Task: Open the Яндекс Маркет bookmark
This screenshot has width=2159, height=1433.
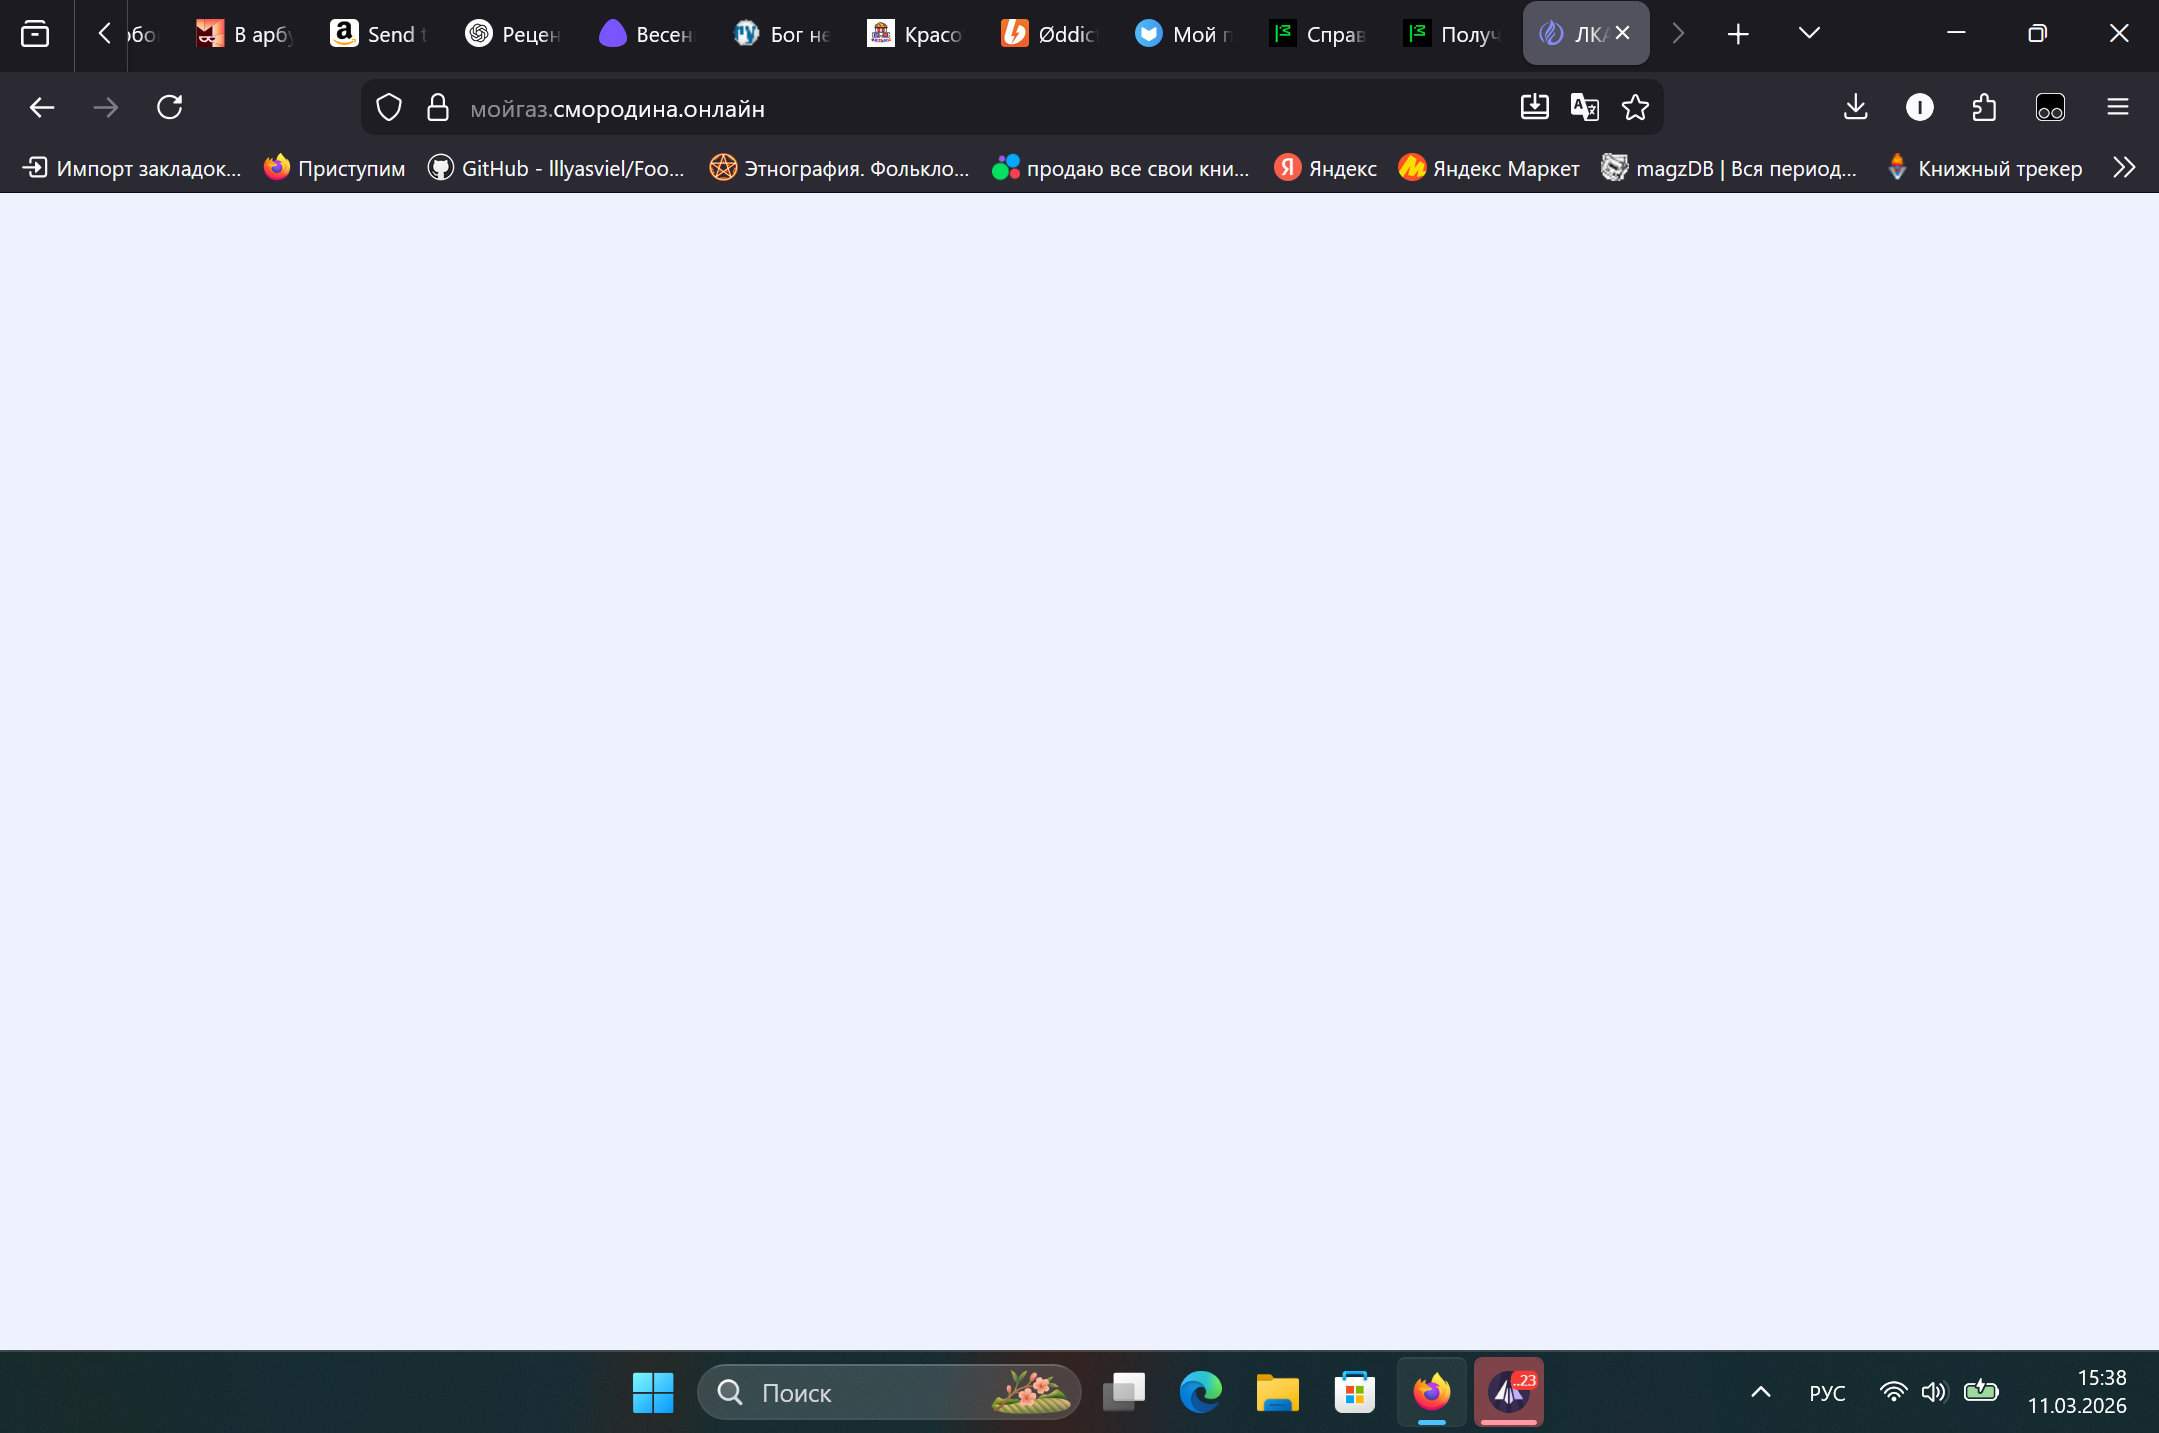Action: [x=1489, y=168]
